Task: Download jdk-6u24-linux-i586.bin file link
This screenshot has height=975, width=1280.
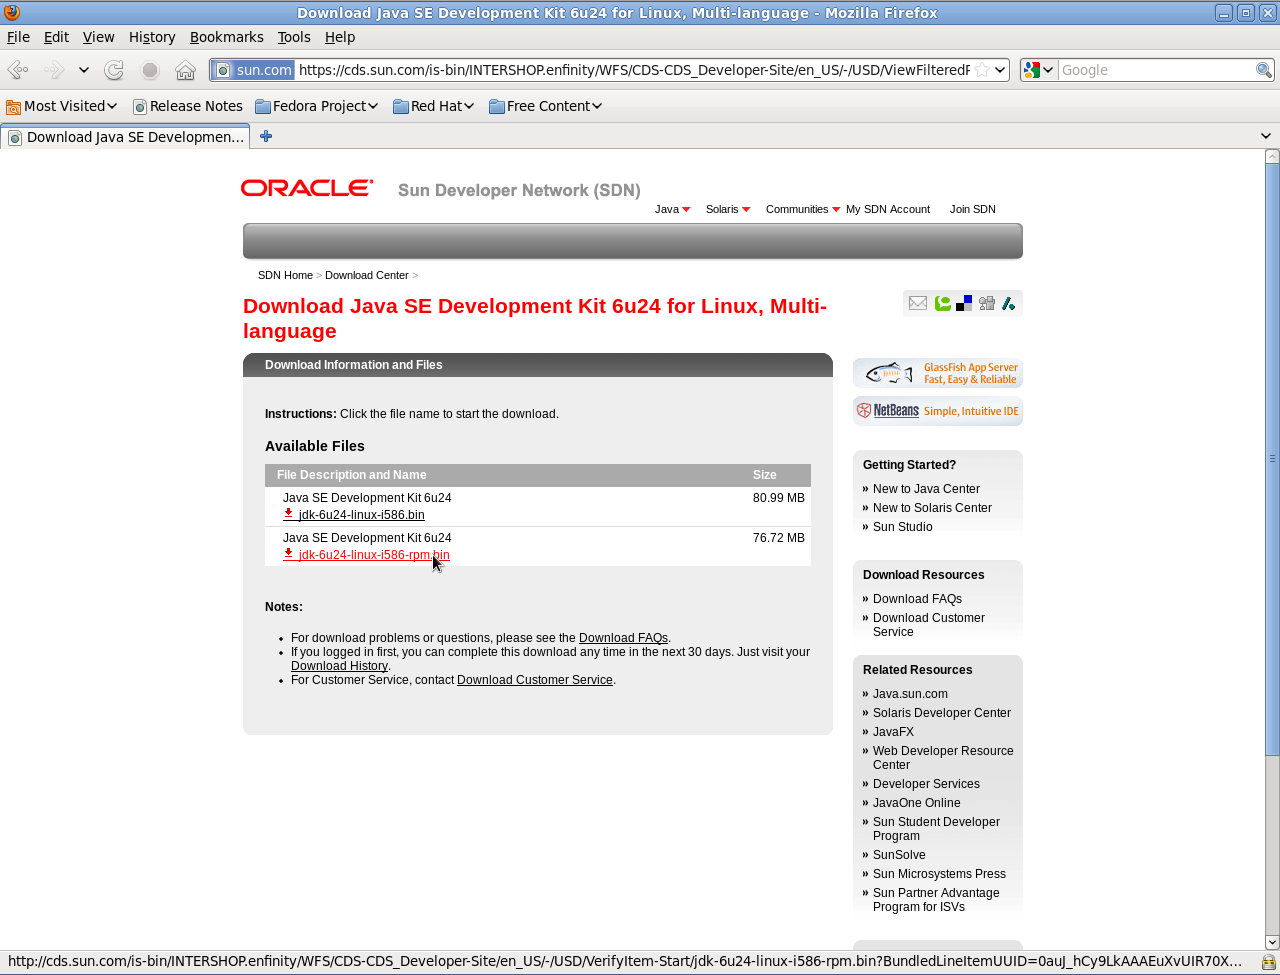Action: coord(361,515)
